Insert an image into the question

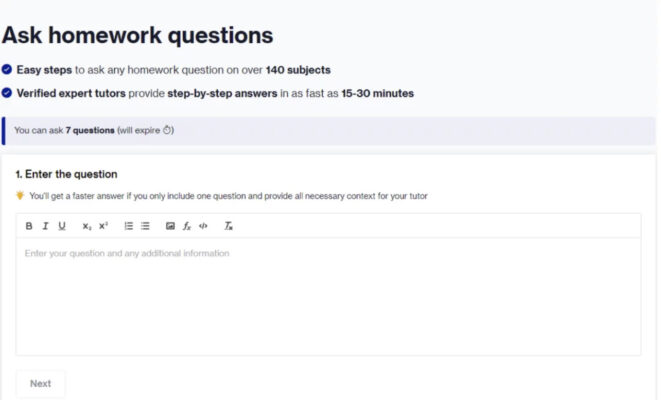(170, 226)
